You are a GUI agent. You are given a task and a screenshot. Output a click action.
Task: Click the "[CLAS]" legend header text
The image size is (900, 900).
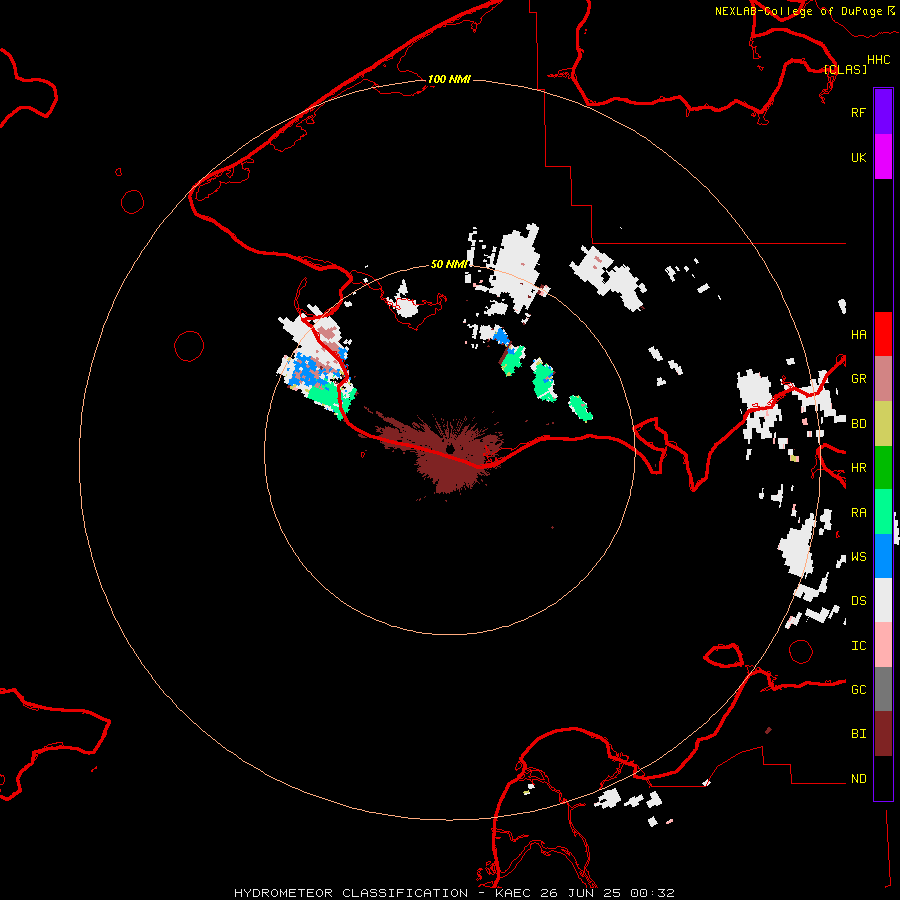point(845,69)
